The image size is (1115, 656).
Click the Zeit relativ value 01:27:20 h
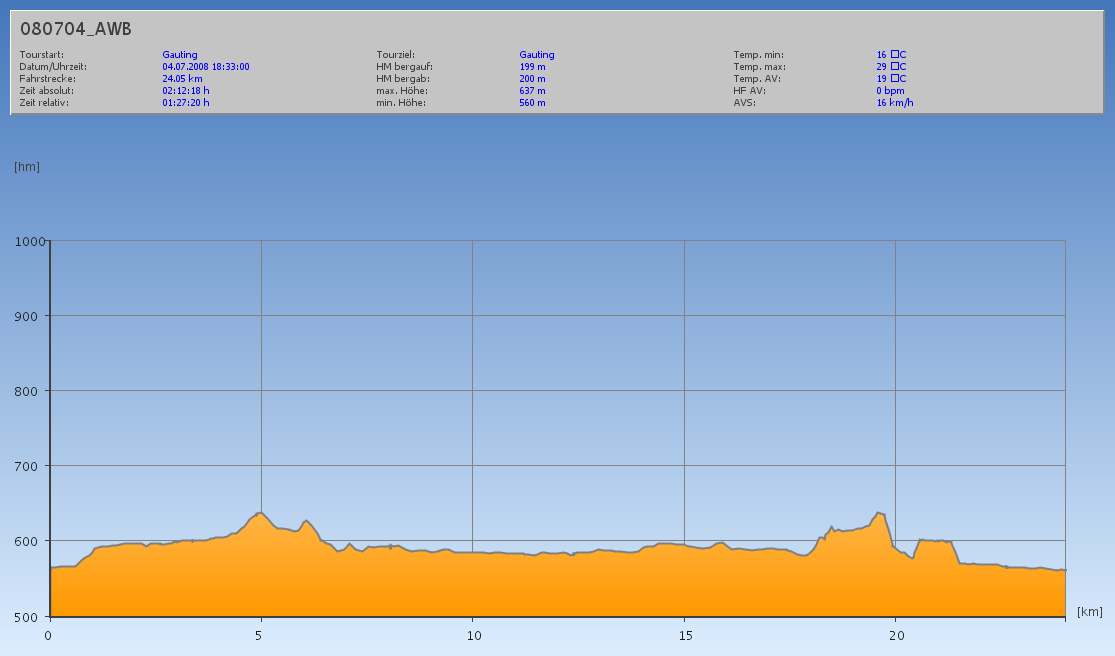click(186, 103)
